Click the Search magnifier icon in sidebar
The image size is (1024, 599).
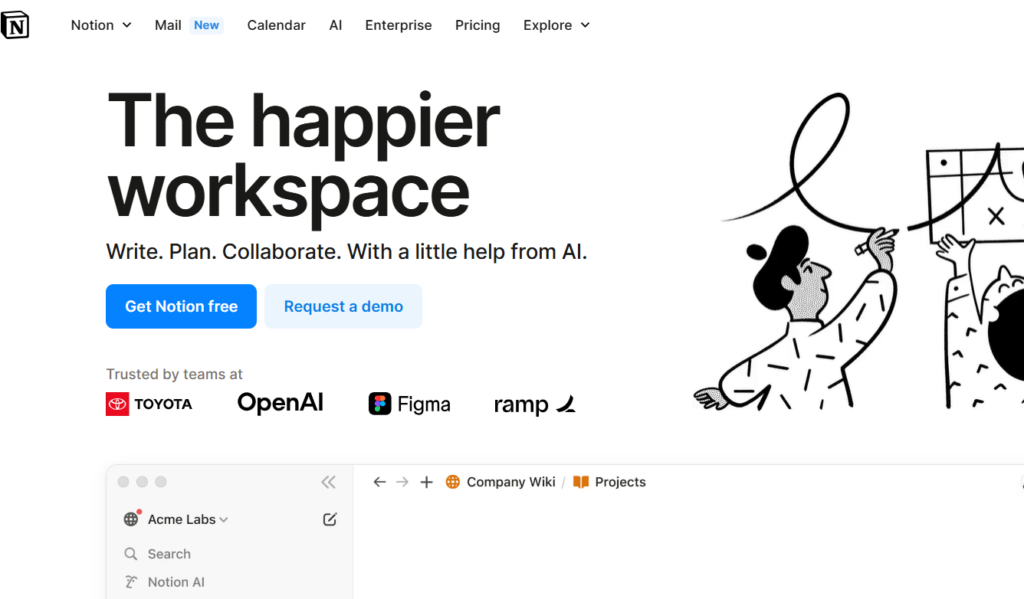click(131, 554)
